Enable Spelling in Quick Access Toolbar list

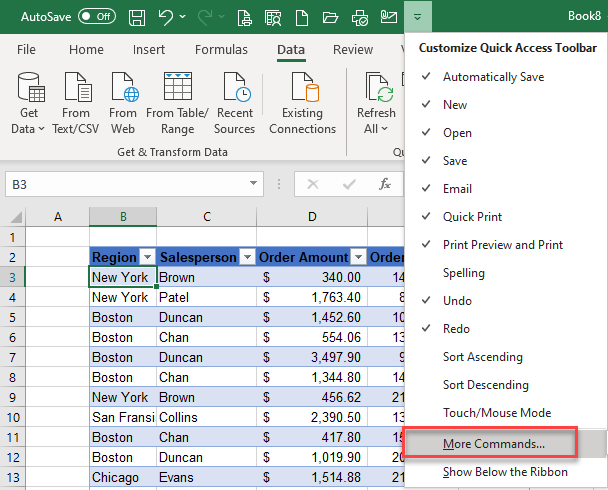463,273
